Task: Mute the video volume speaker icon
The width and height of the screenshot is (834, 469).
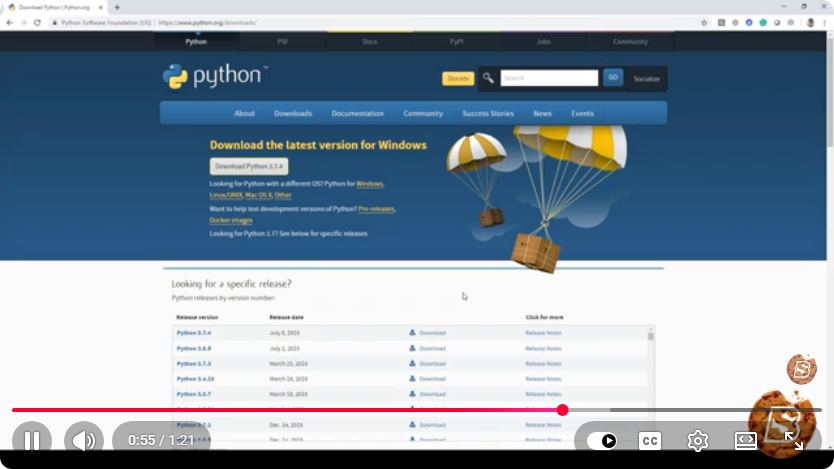Action: [84, 440]
